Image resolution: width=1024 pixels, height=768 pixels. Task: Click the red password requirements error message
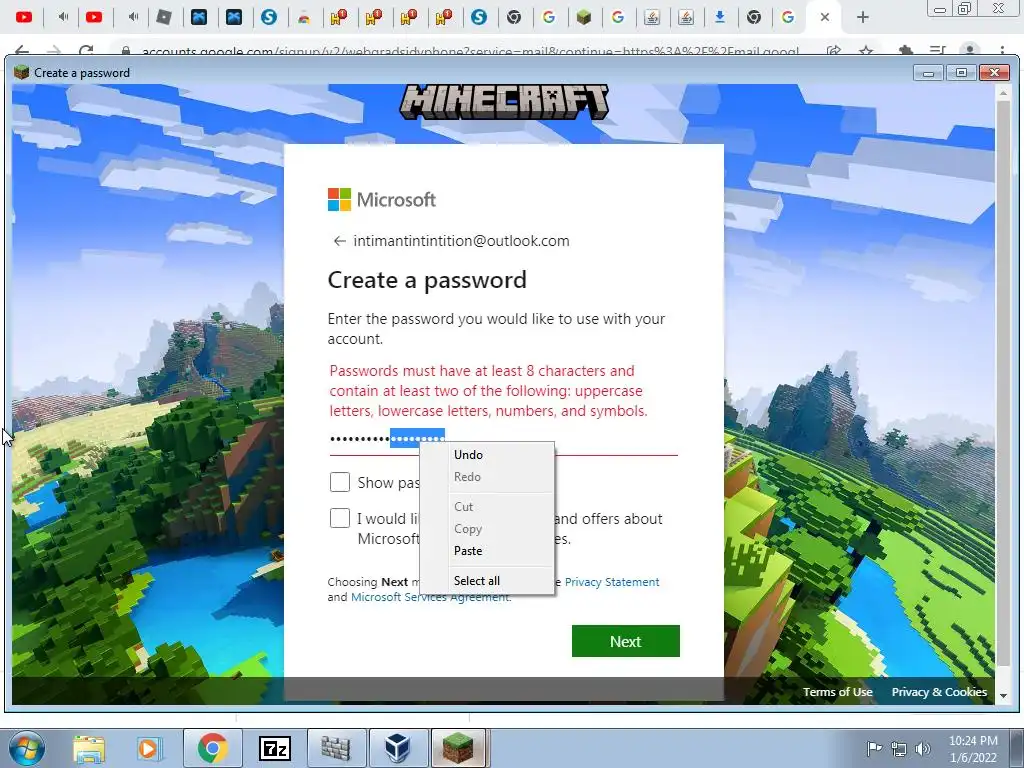pyautogui.click(x=488, y=391)
